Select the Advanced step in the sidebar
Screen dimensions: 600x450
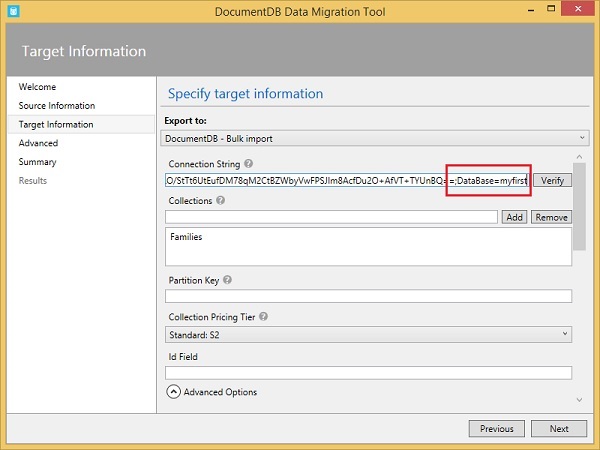tap(38, 143)
